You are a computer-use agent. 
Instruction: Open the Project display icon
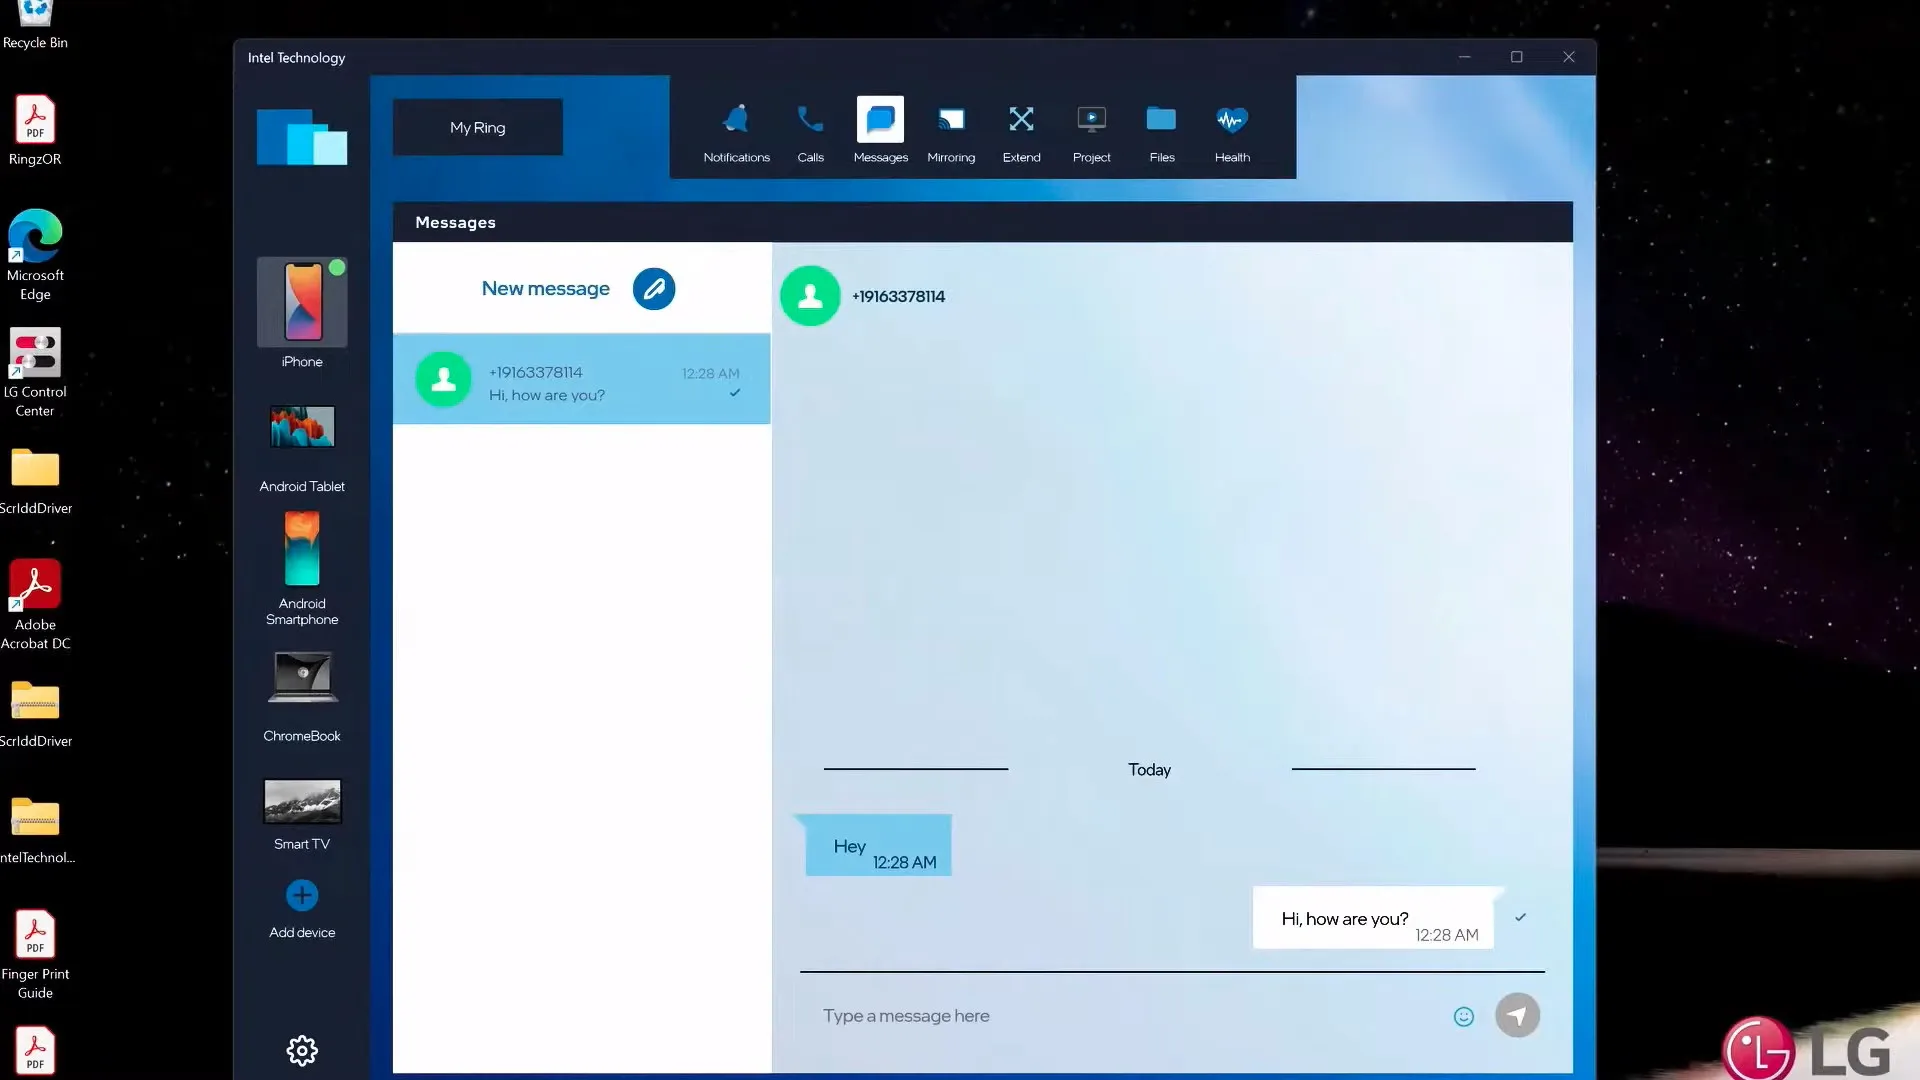click(1091, 120)
